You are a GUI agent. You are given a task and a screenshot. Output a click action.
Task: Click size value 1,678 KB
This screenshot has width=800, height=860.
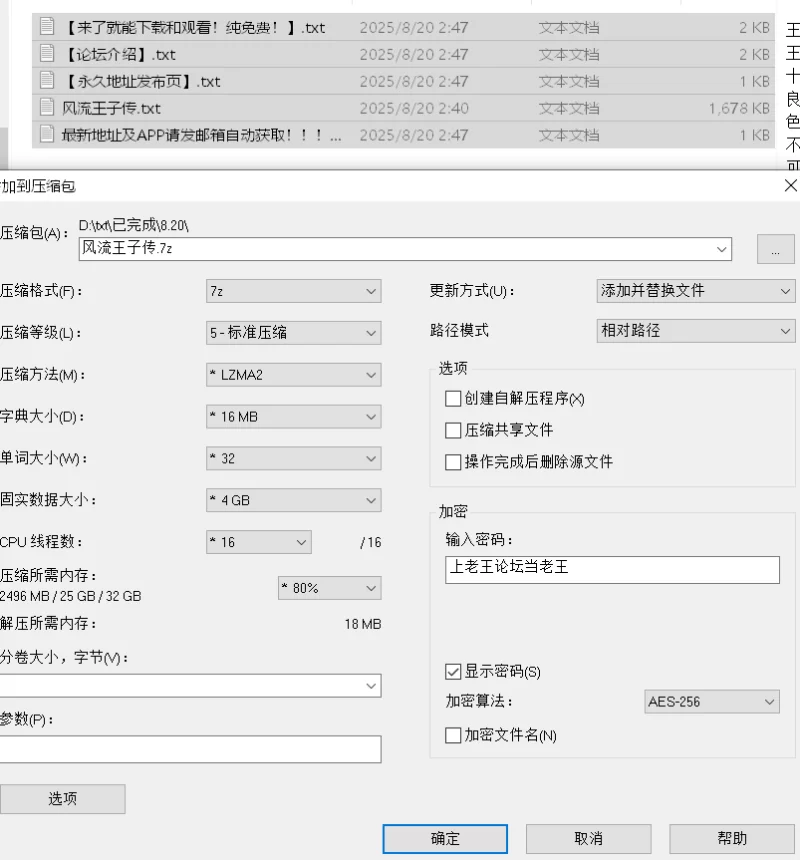point(739,109)
